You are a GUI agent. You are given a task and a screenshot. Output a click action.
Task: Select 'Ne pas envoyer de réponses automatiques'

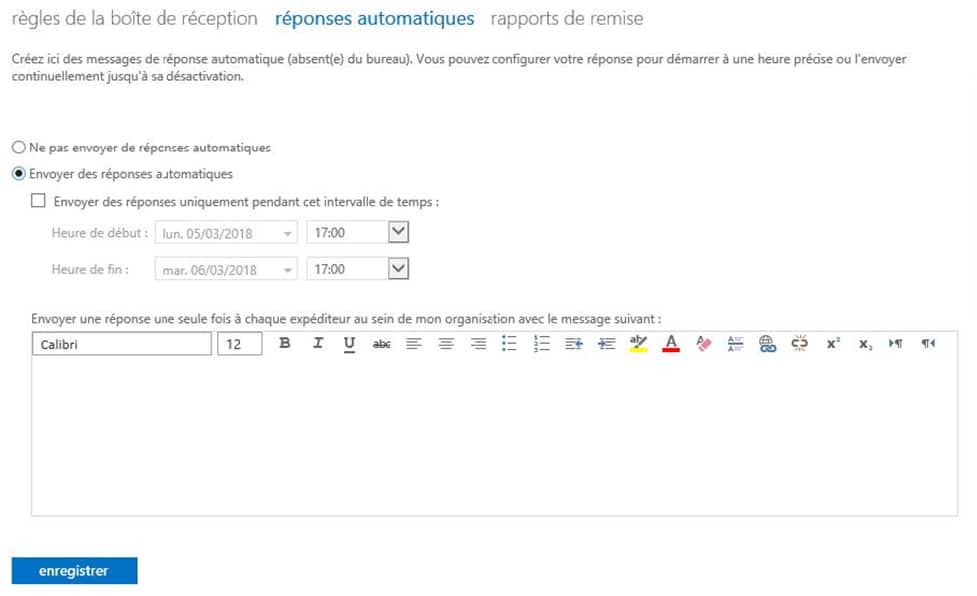[17, 146]
